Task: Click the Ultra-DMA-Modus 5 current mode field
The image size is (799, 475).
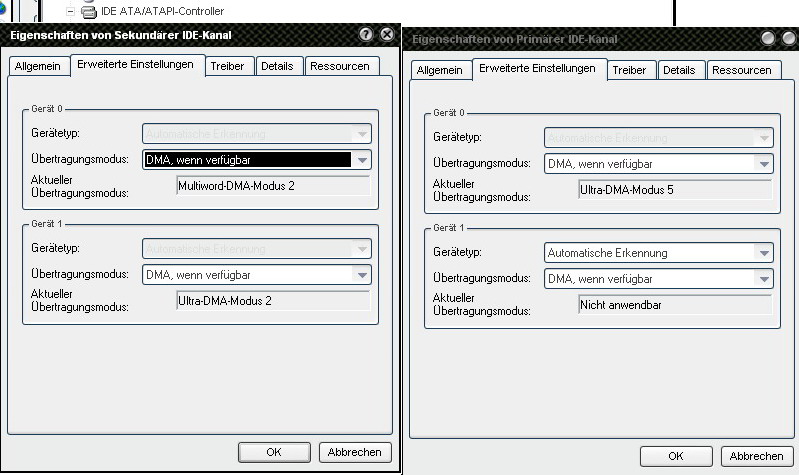Action: pos(674,189)
